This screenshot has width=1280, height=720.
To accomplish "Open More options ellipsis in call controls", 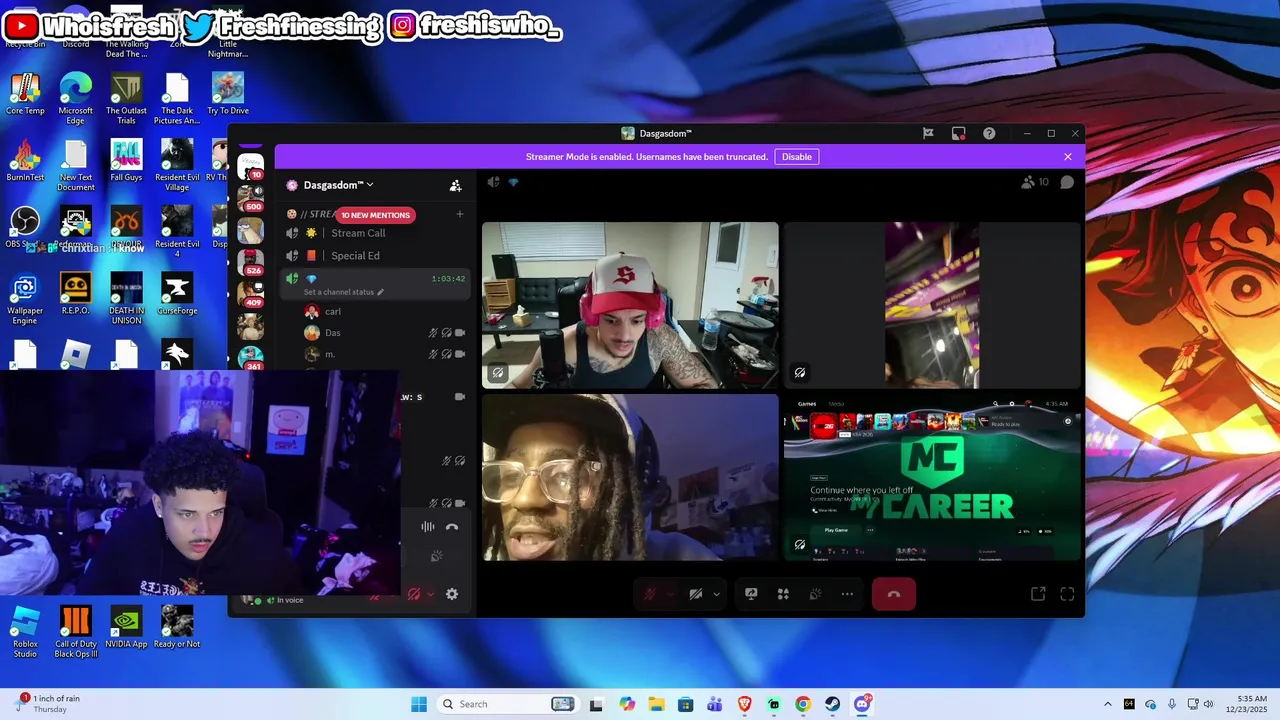I will click(847, 594).
